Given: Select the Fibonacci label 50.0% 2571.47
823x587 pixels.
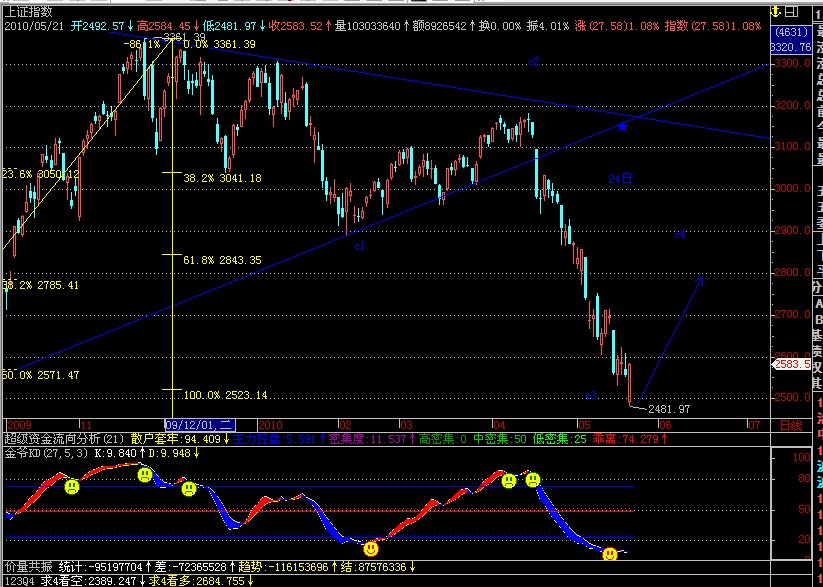Looking at the screenshot, I should (x=41, y=375).
